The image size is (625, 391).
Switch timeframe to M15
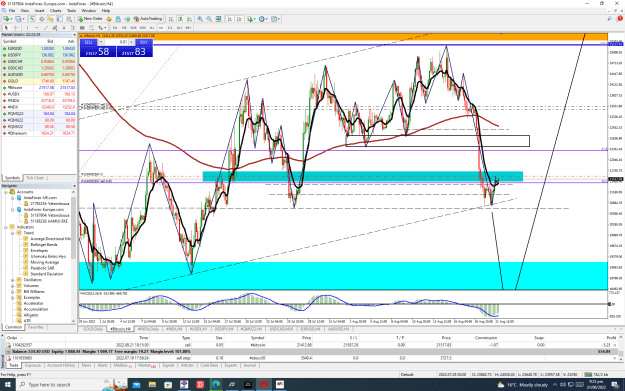point(134,28)
